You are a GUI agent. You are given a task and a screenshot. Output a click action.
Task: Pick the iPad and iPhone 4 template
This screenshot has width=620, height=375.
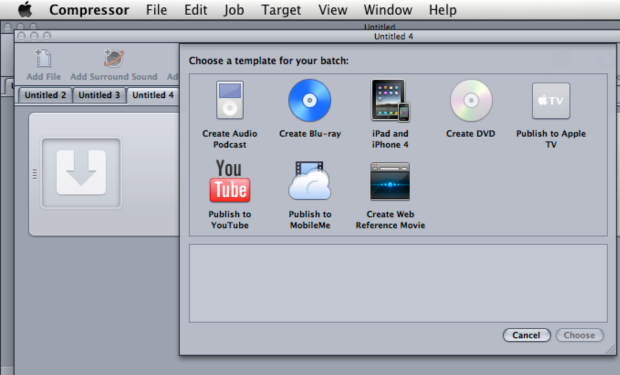click(x=390, y=100)
